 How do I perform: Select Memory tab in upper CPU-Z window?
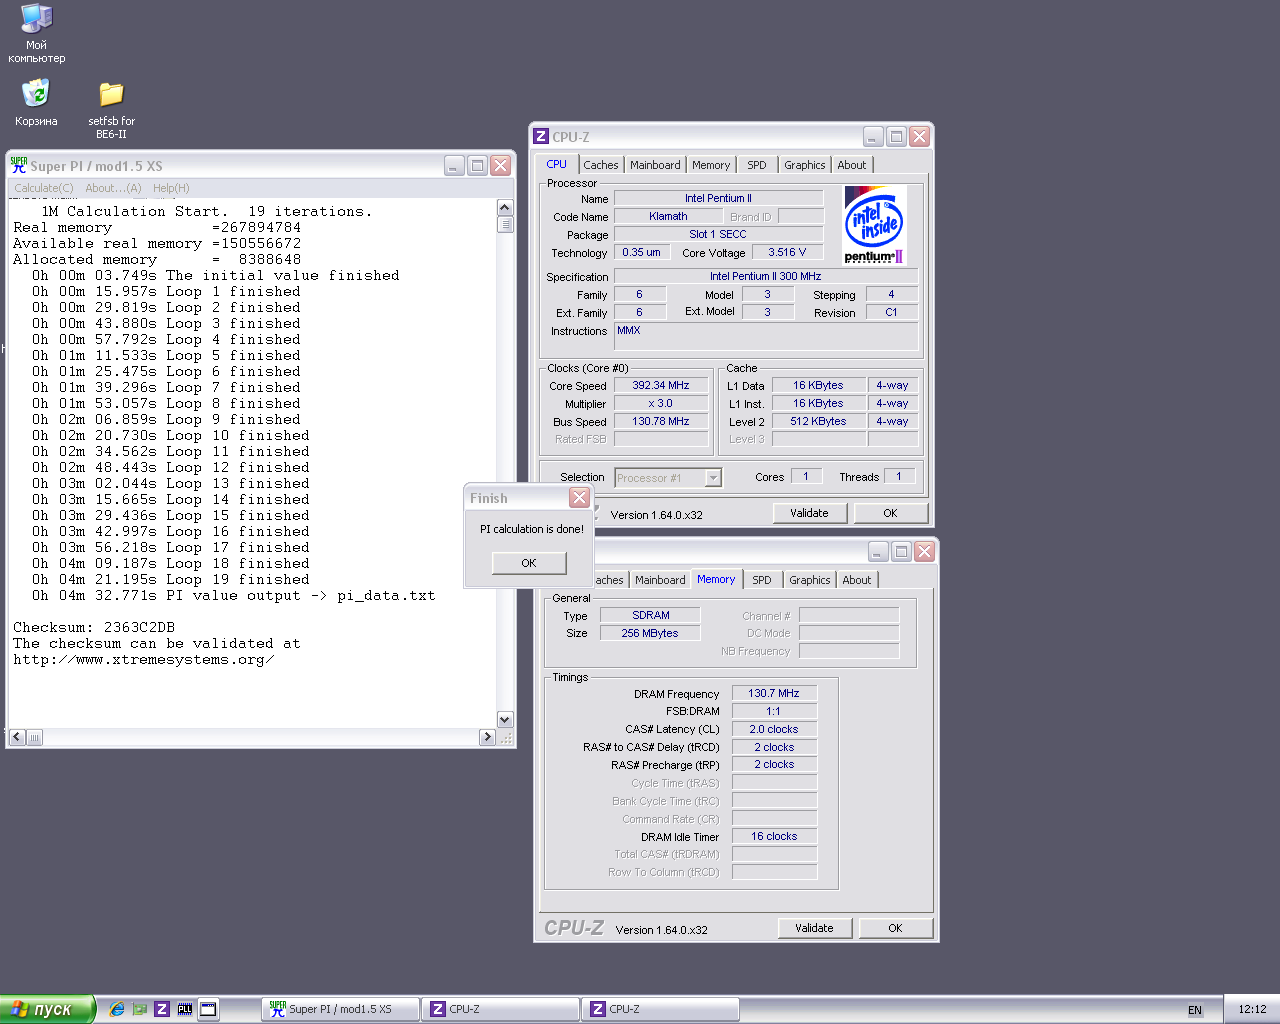[x=711, y=165]
